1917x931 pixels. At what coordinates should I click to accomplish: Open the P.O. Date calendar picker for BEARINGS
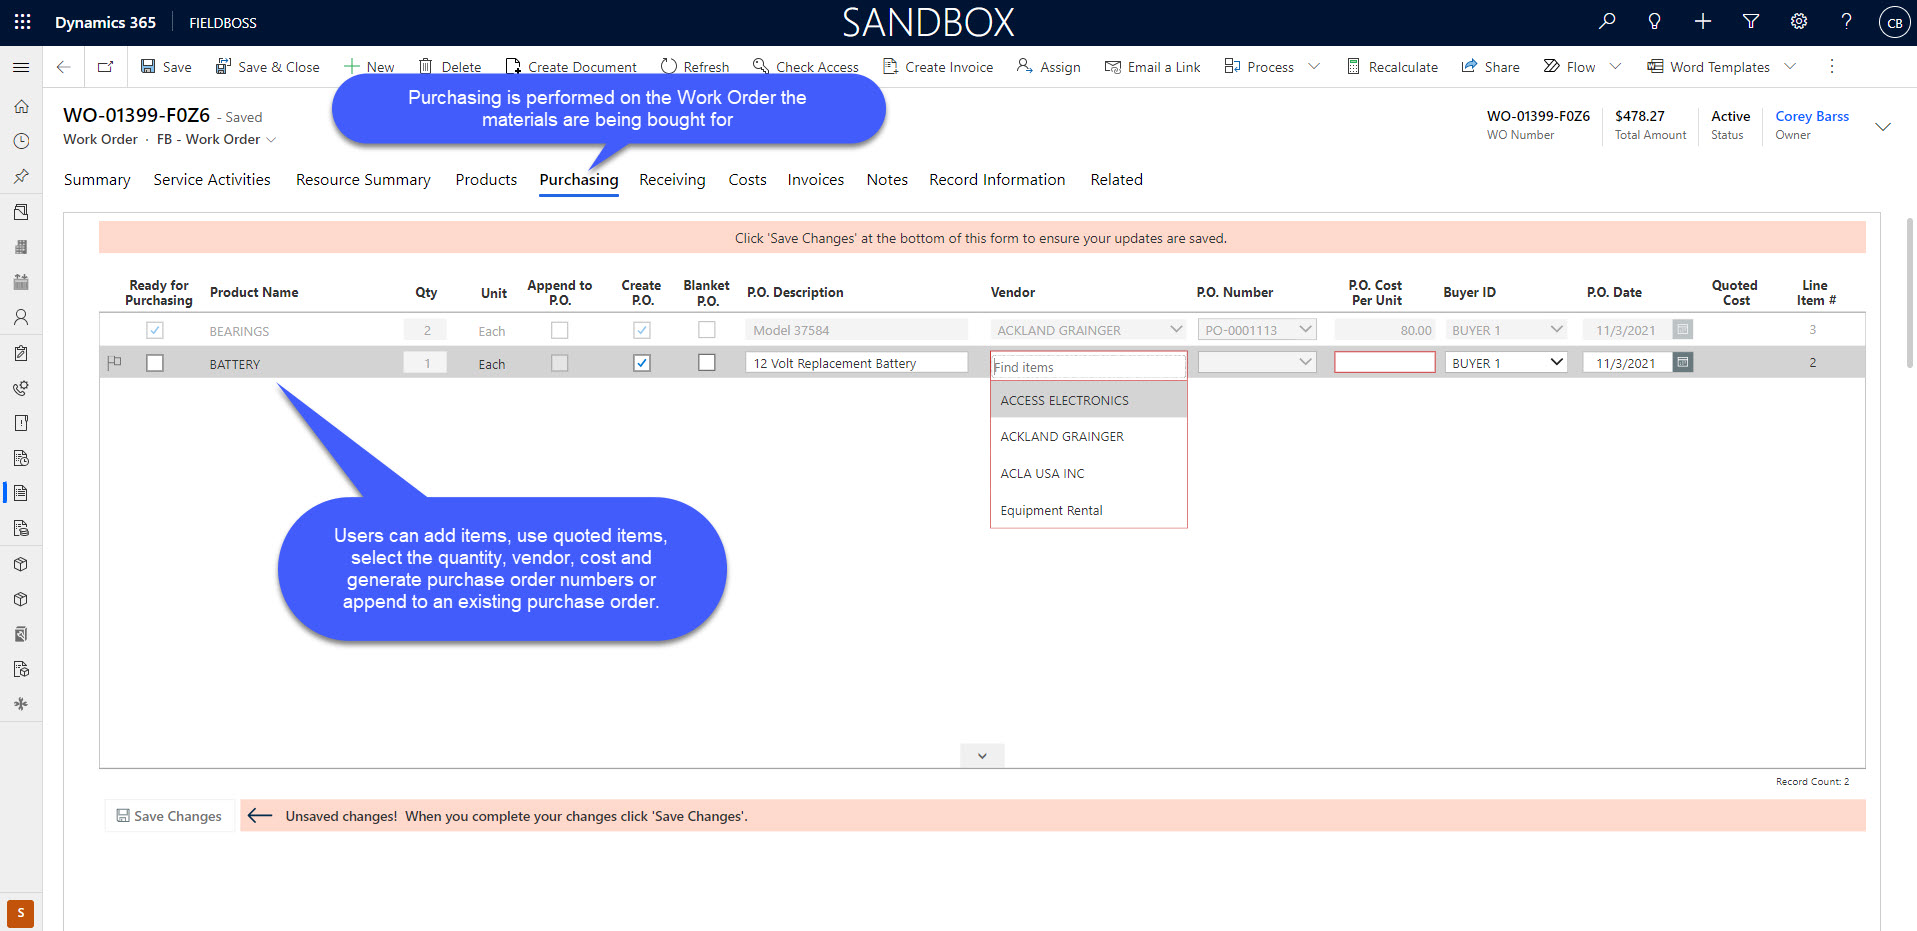pos(1683,329)
